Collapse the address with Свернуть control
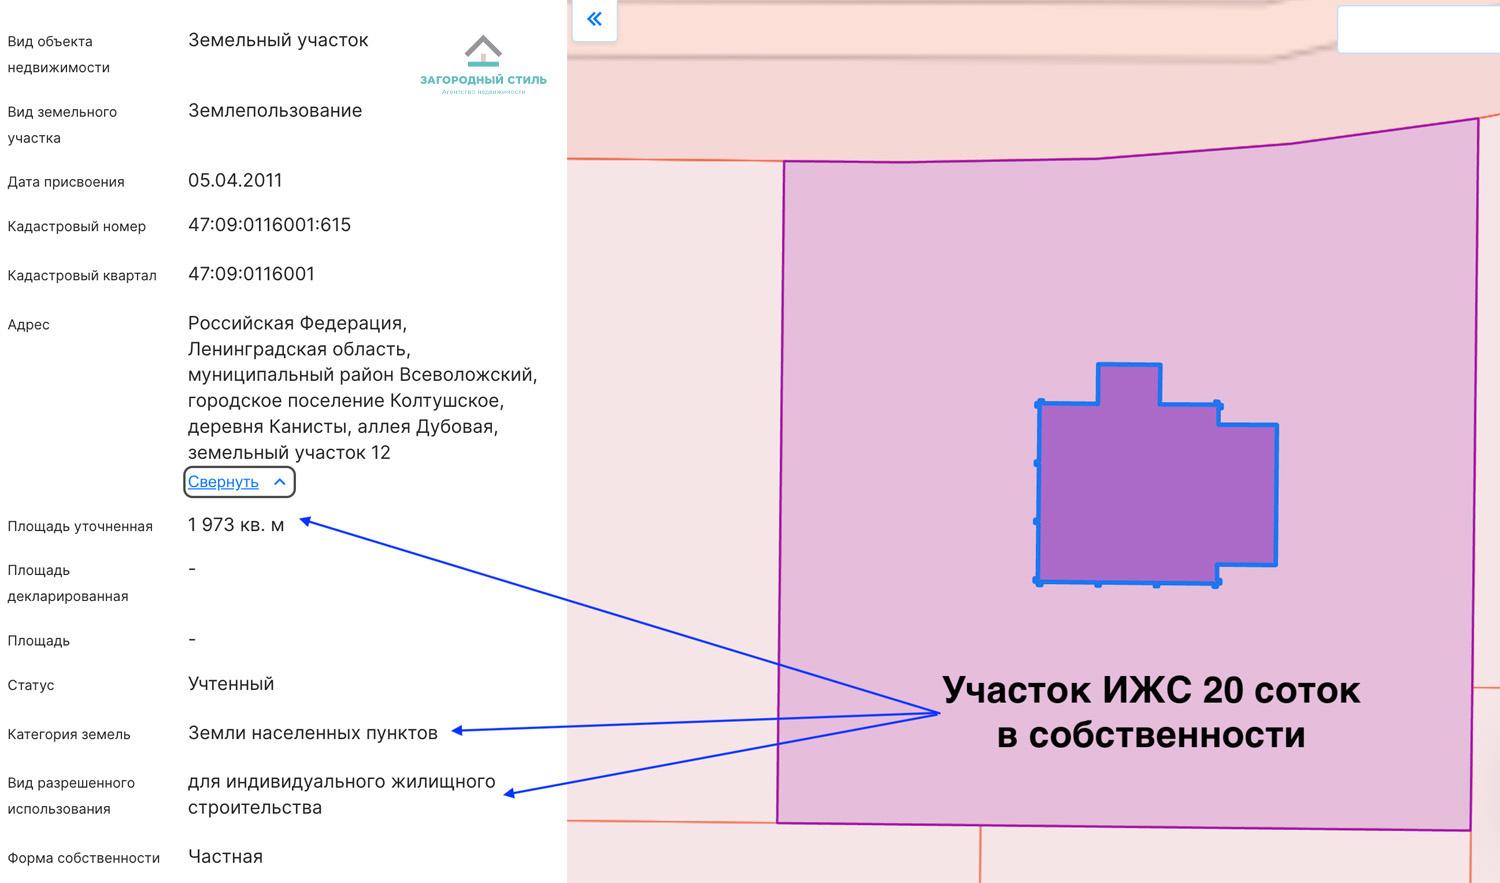Screen dimensions: 1500x883 (238, 482)
